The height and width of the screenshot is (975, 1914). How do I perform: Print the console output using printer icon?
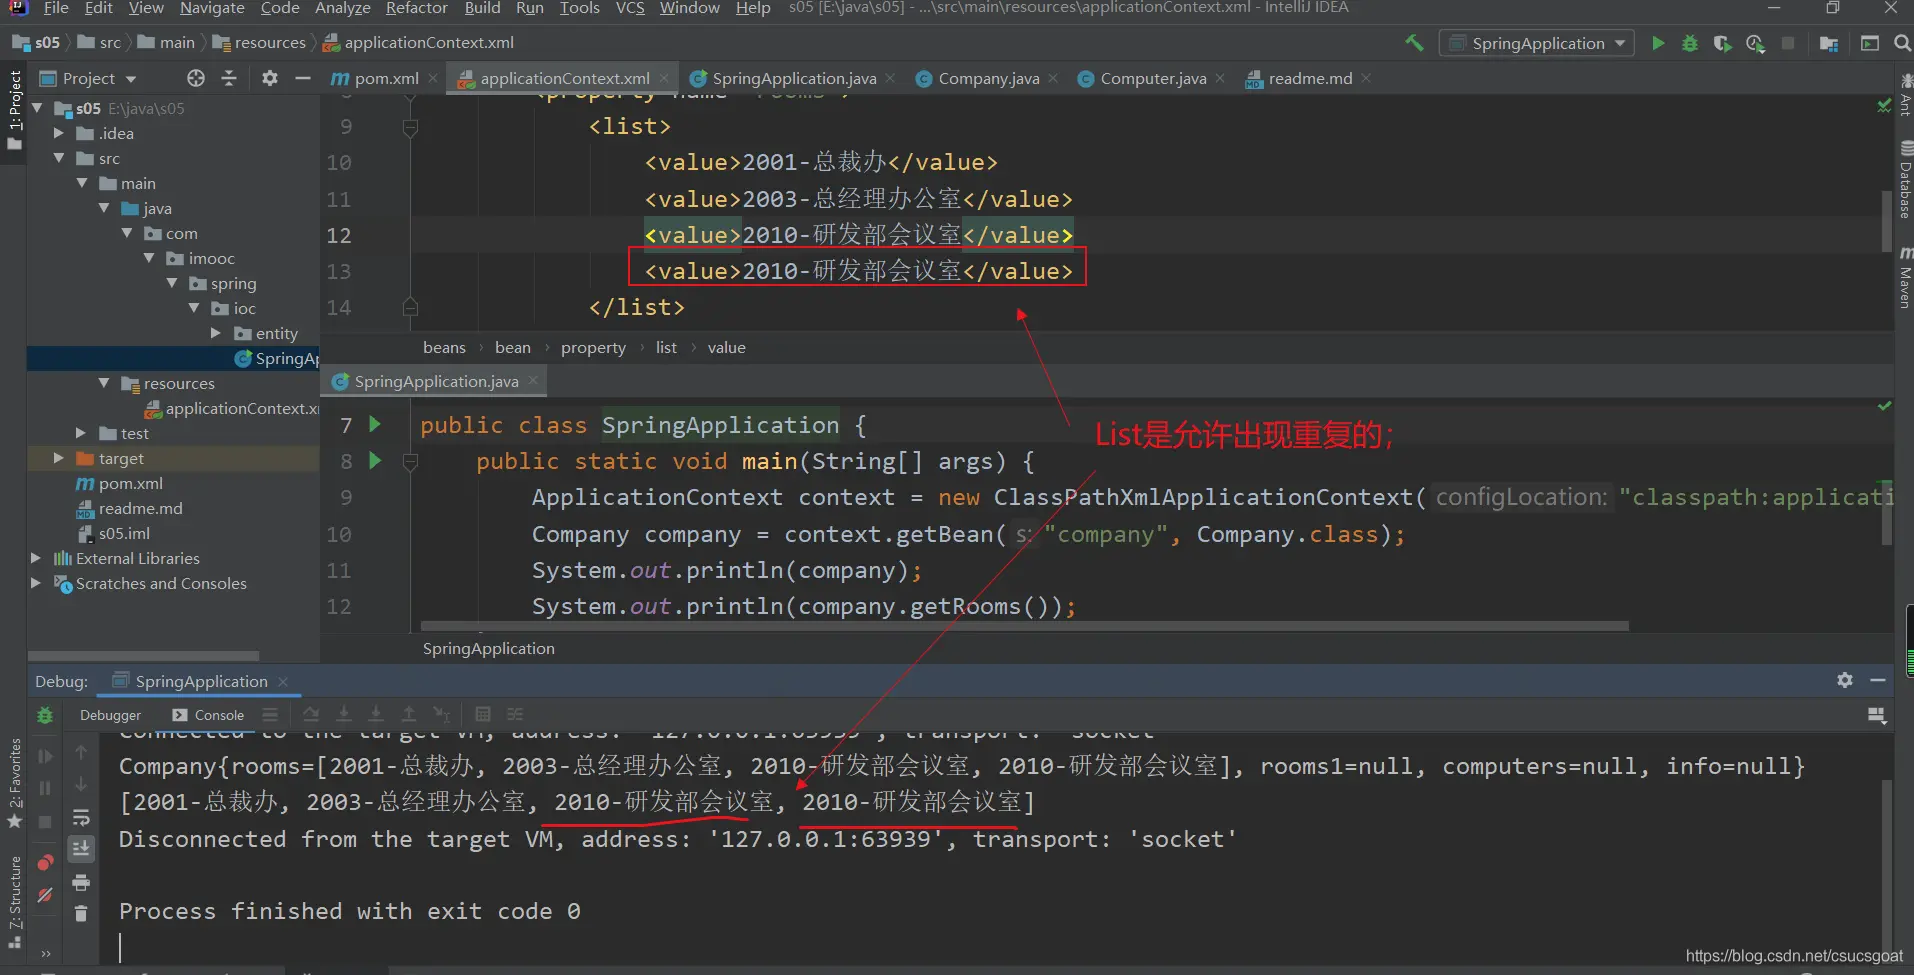pos(81,882)
